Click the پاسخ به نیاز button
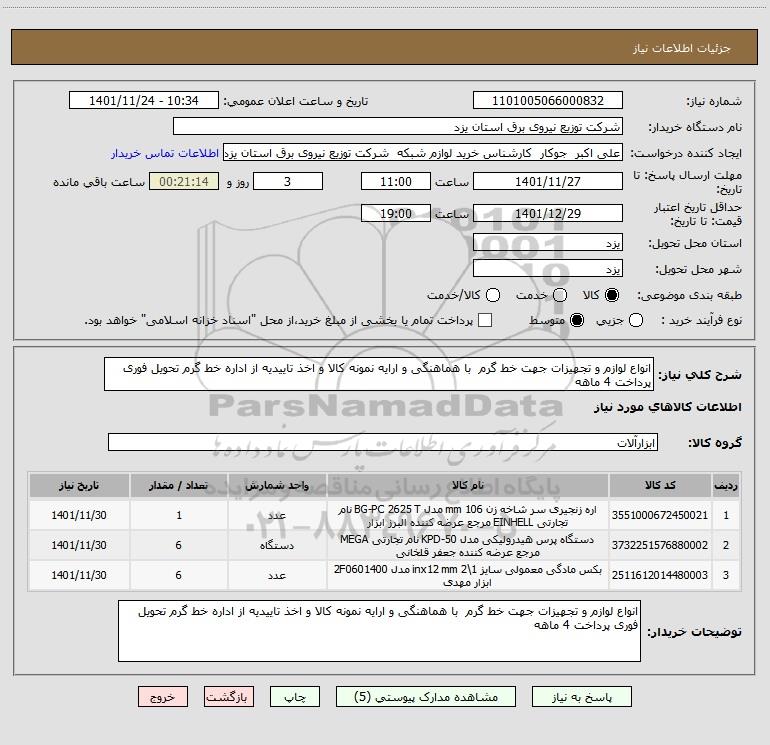The width and height of the screenshot is (770, 745). [x=582, y=697]
